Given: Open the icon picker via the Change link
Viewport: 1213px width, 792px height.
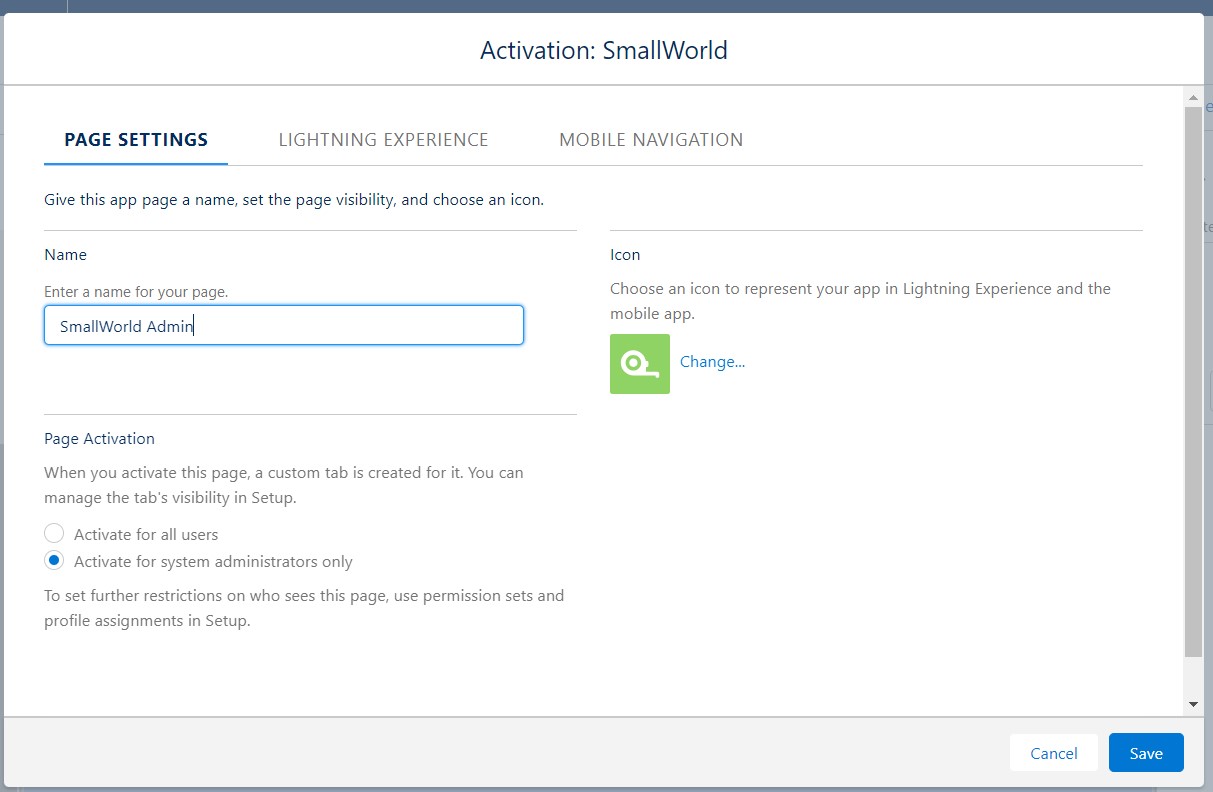Looking at the screenshot, I should pyautogui.click(x=712, y=361).
